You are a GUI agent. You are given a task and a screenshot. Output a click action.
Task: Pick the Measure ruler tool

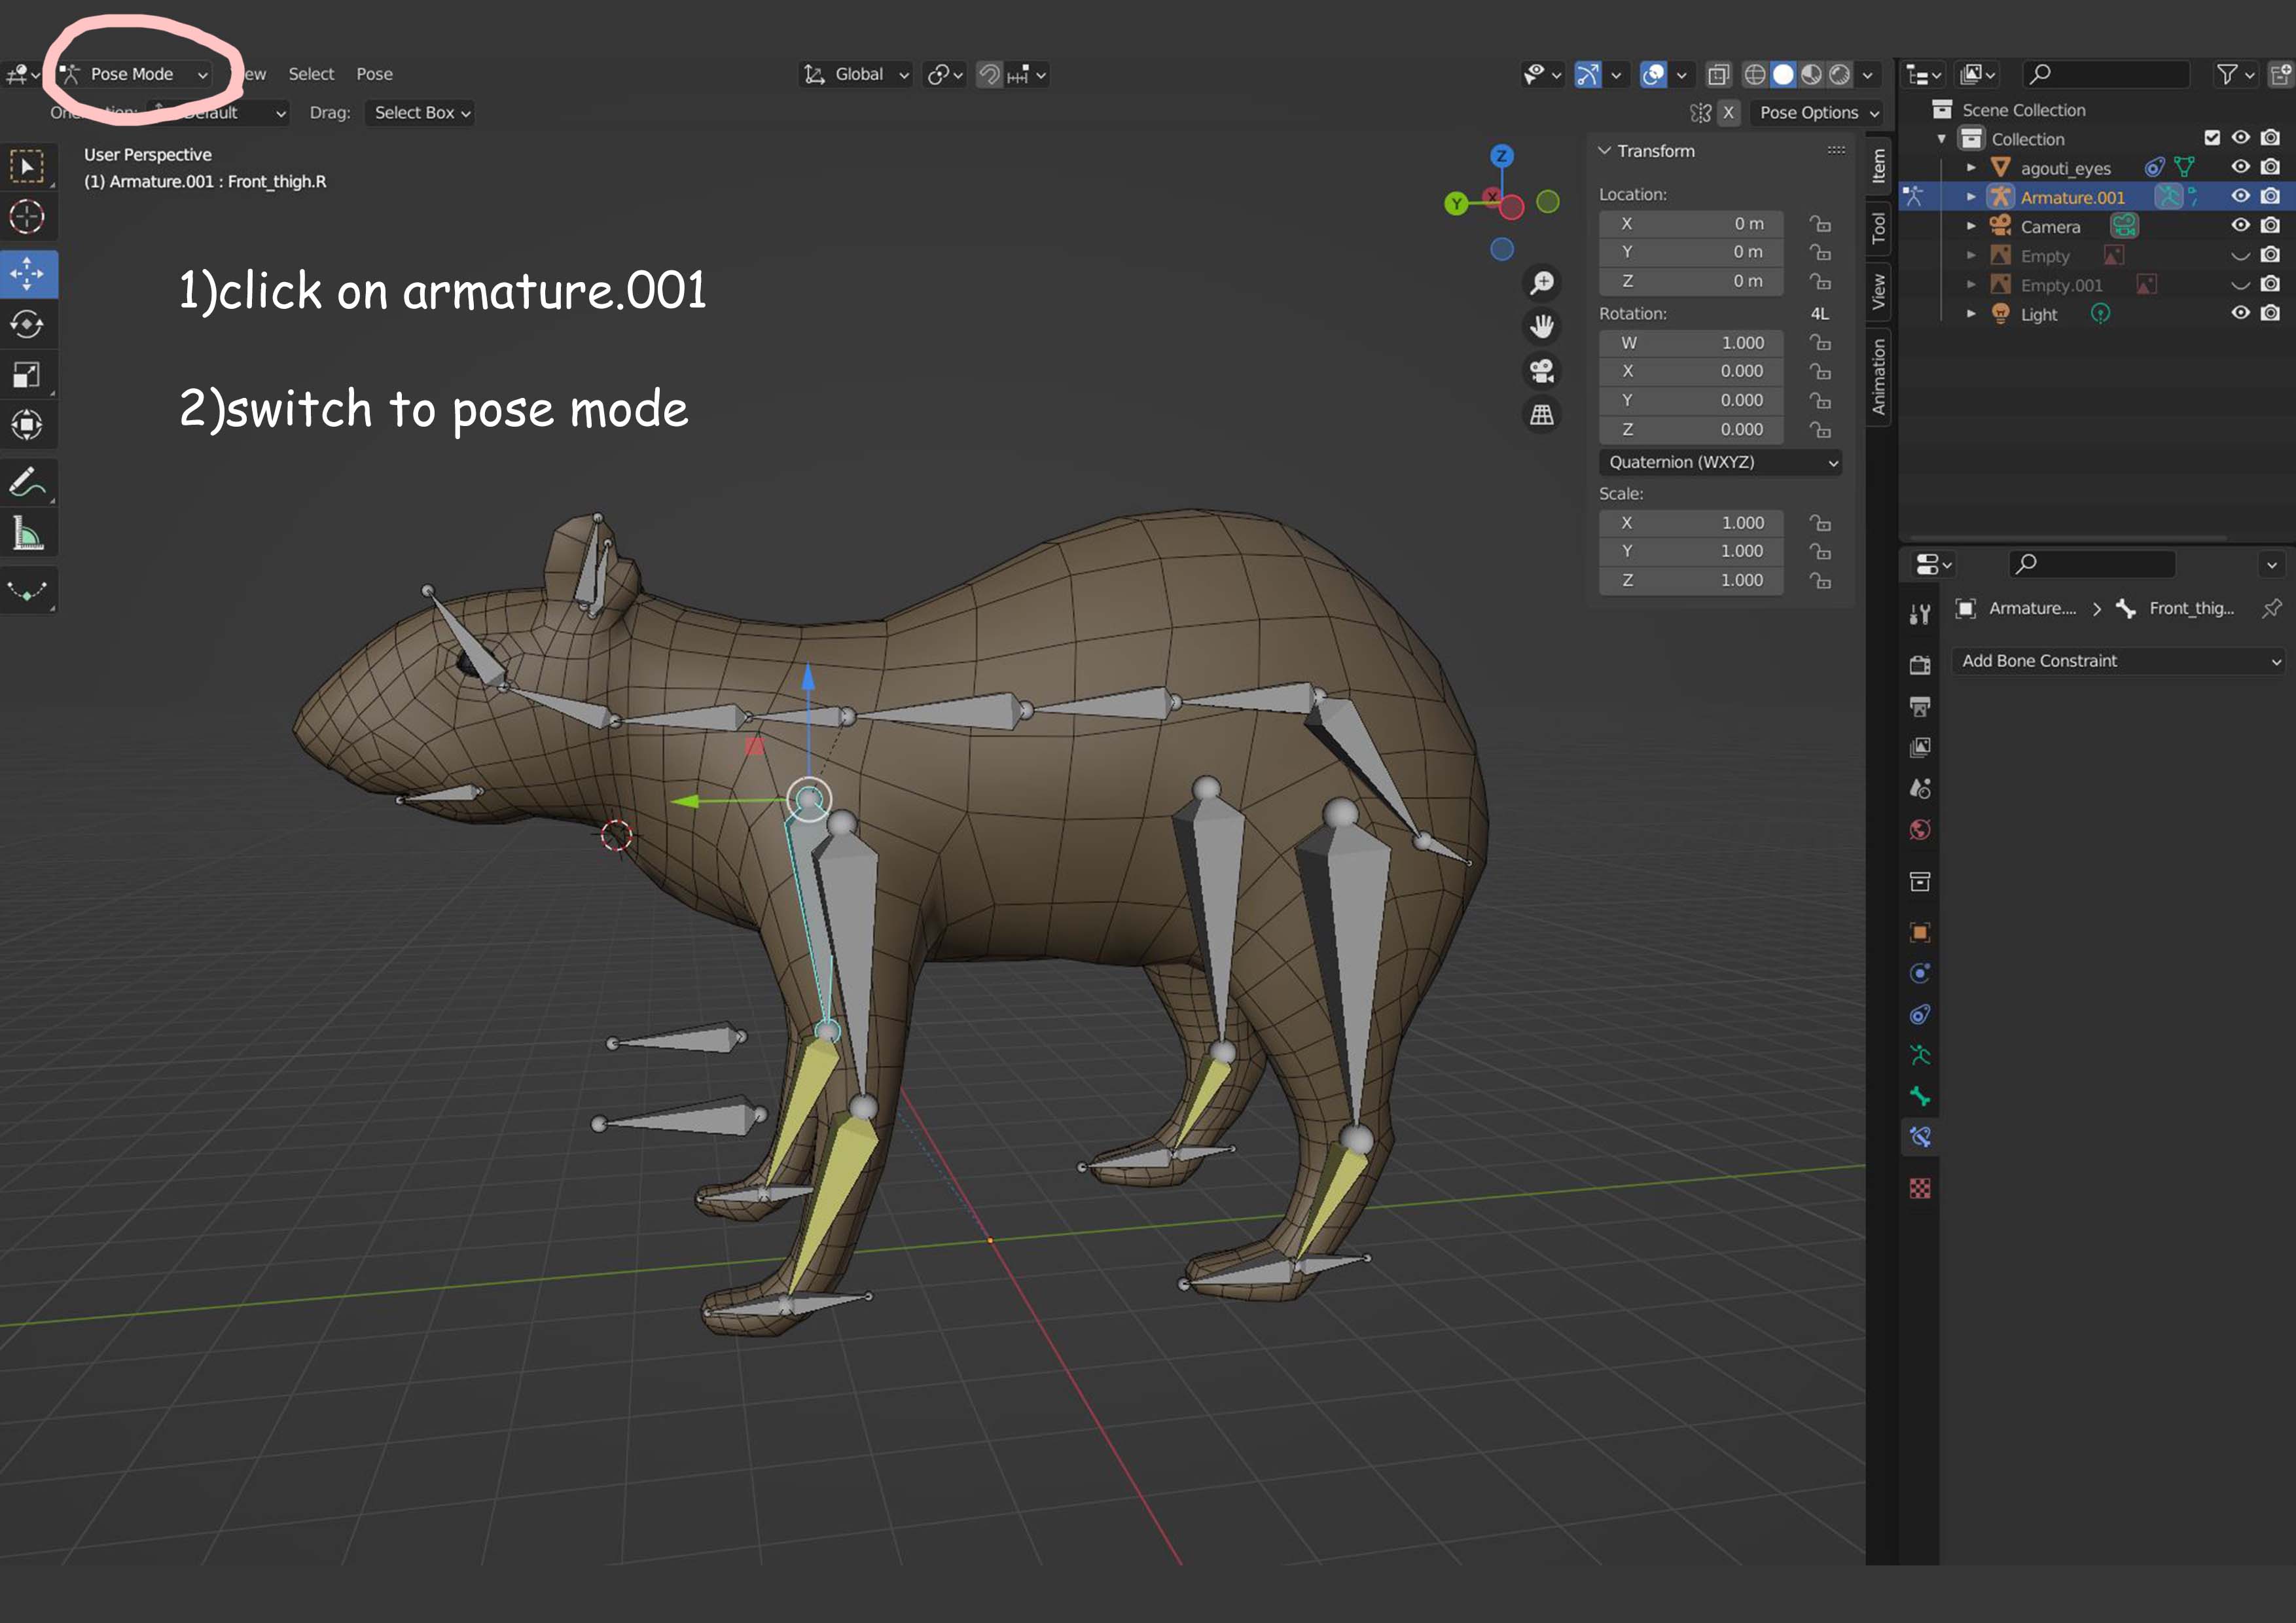[27, 534]
